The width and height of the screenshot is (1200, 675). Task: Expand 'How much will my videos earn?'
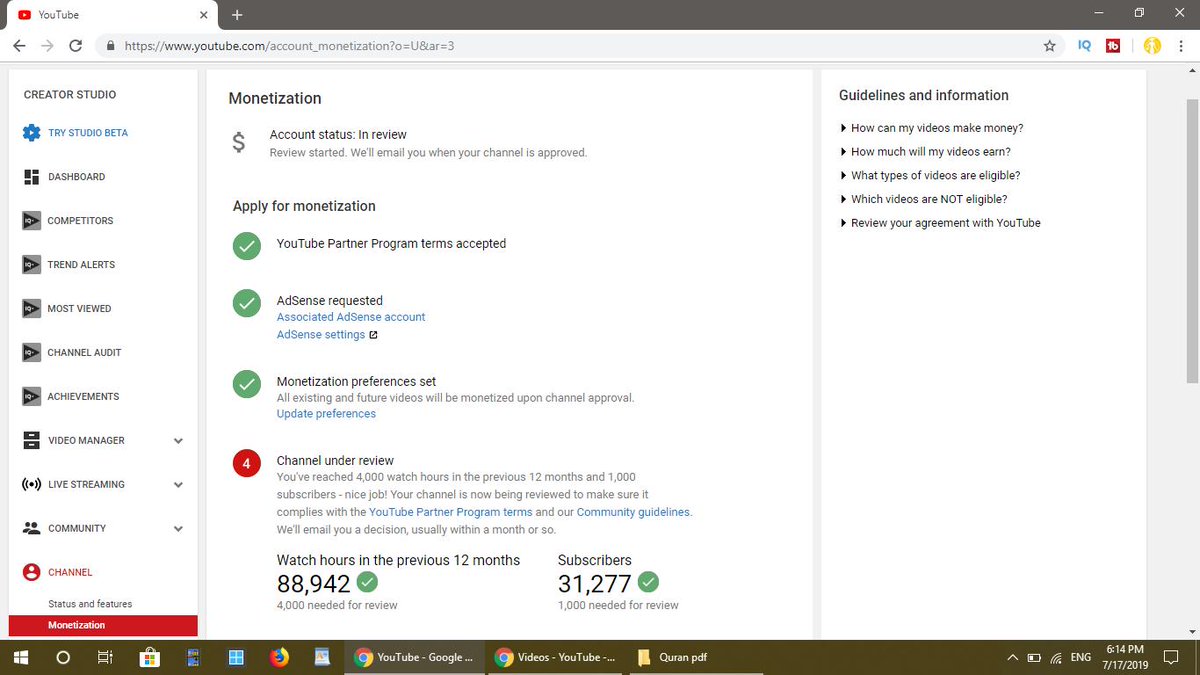click(925, 152)
